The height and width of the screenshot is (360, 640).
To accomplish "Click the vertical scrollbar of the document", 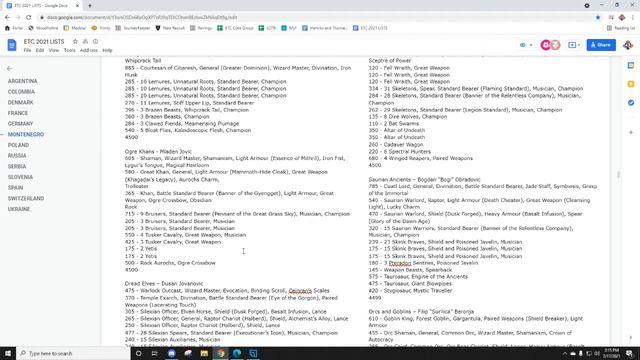I will tap(619, 174).
